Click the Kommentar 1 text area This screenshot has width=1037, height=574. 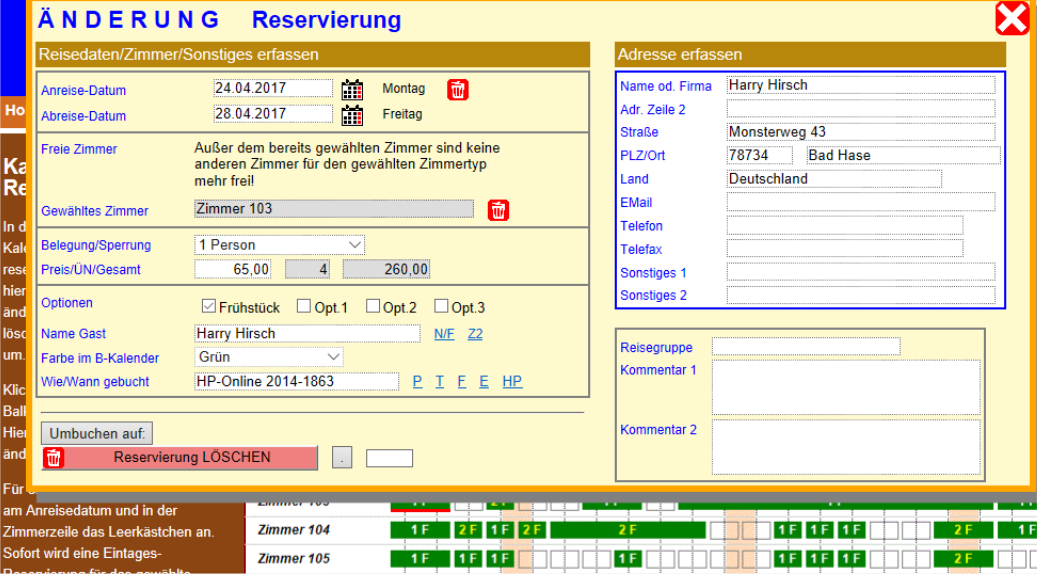[846, 388]
